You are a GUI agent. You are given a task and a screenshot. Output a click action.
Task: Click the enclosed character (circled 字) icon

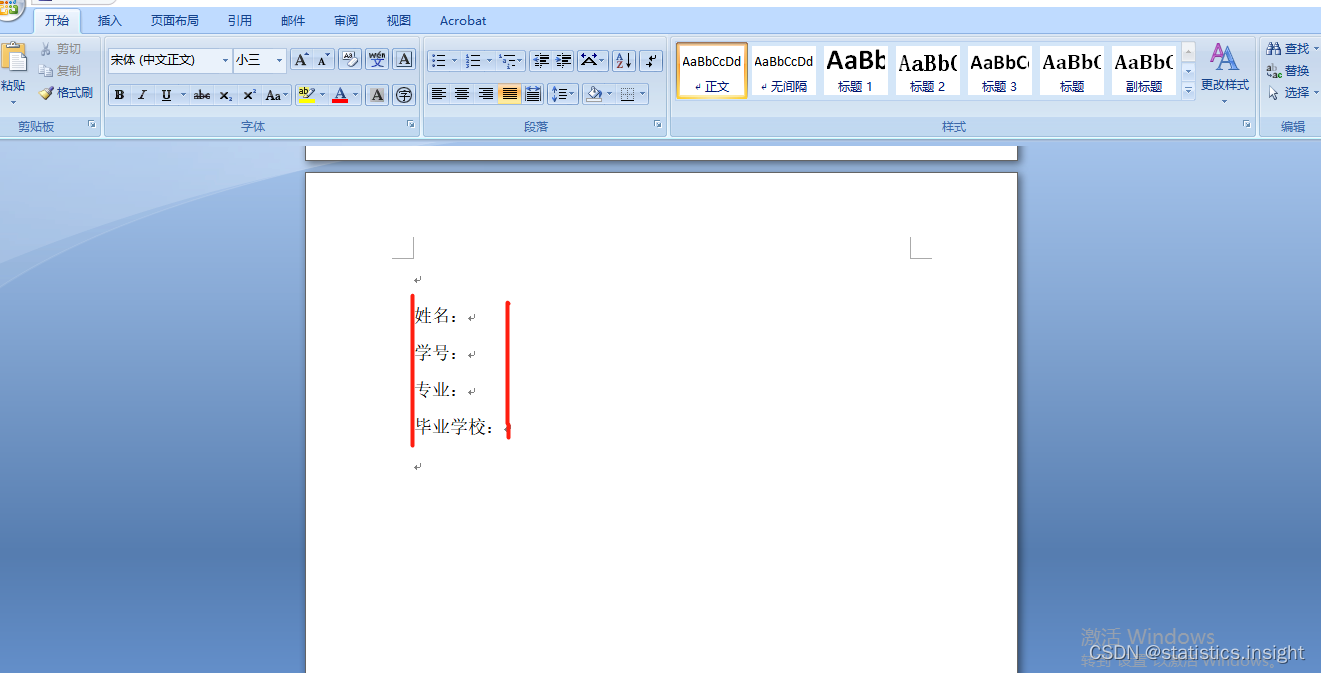(404, 95)
